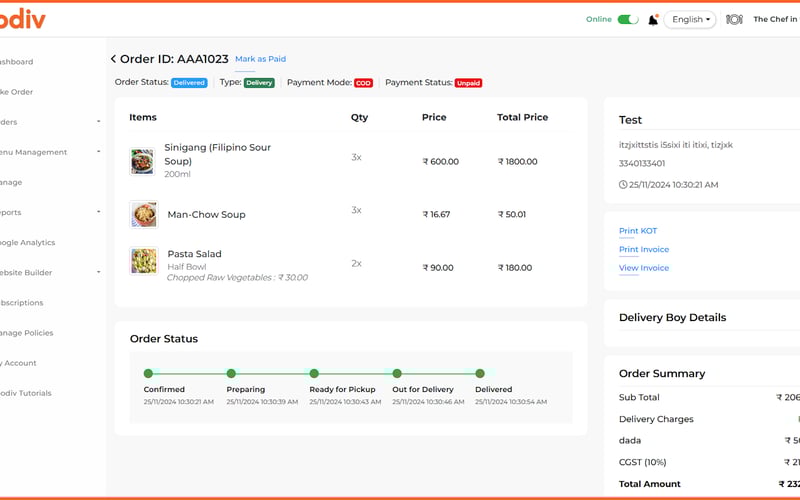Click the ₹ 16.67 price value
Screen dimensions: 800x500
pos(436,214)
